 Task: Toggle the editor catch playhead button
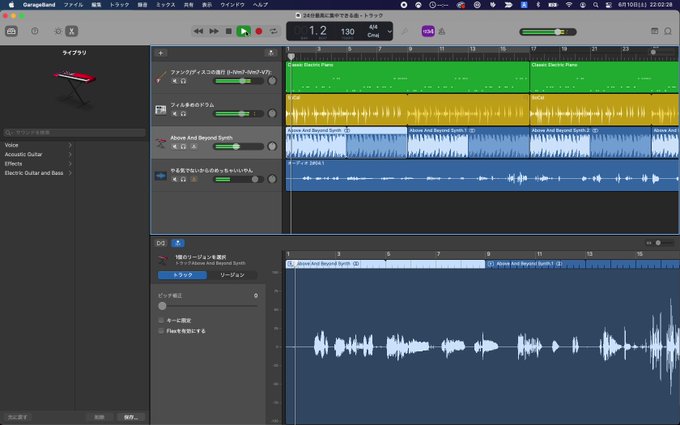tap(161, 243)
